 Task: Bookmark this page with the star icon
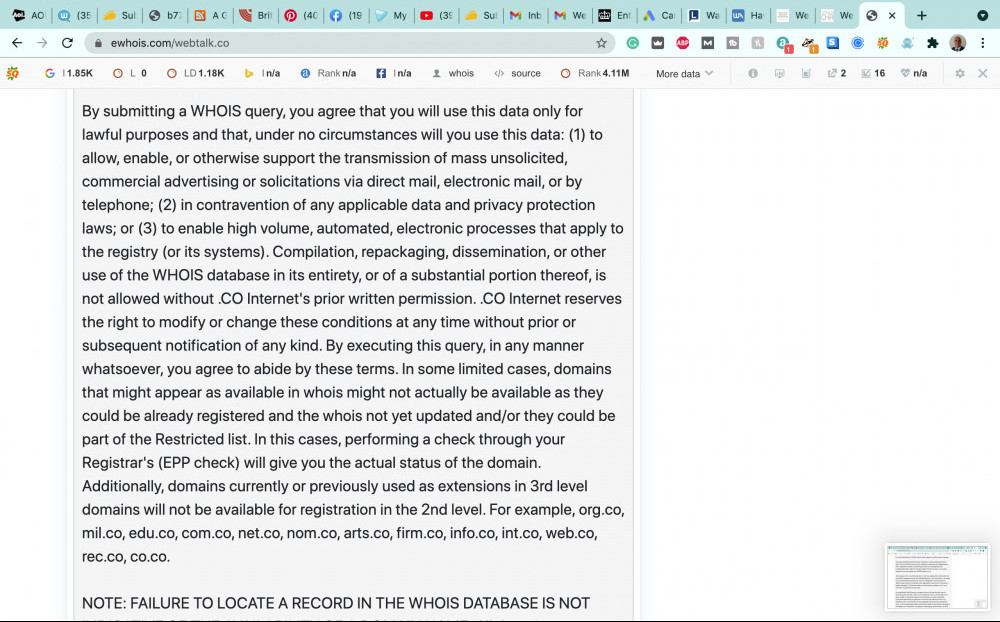[601, 43]
